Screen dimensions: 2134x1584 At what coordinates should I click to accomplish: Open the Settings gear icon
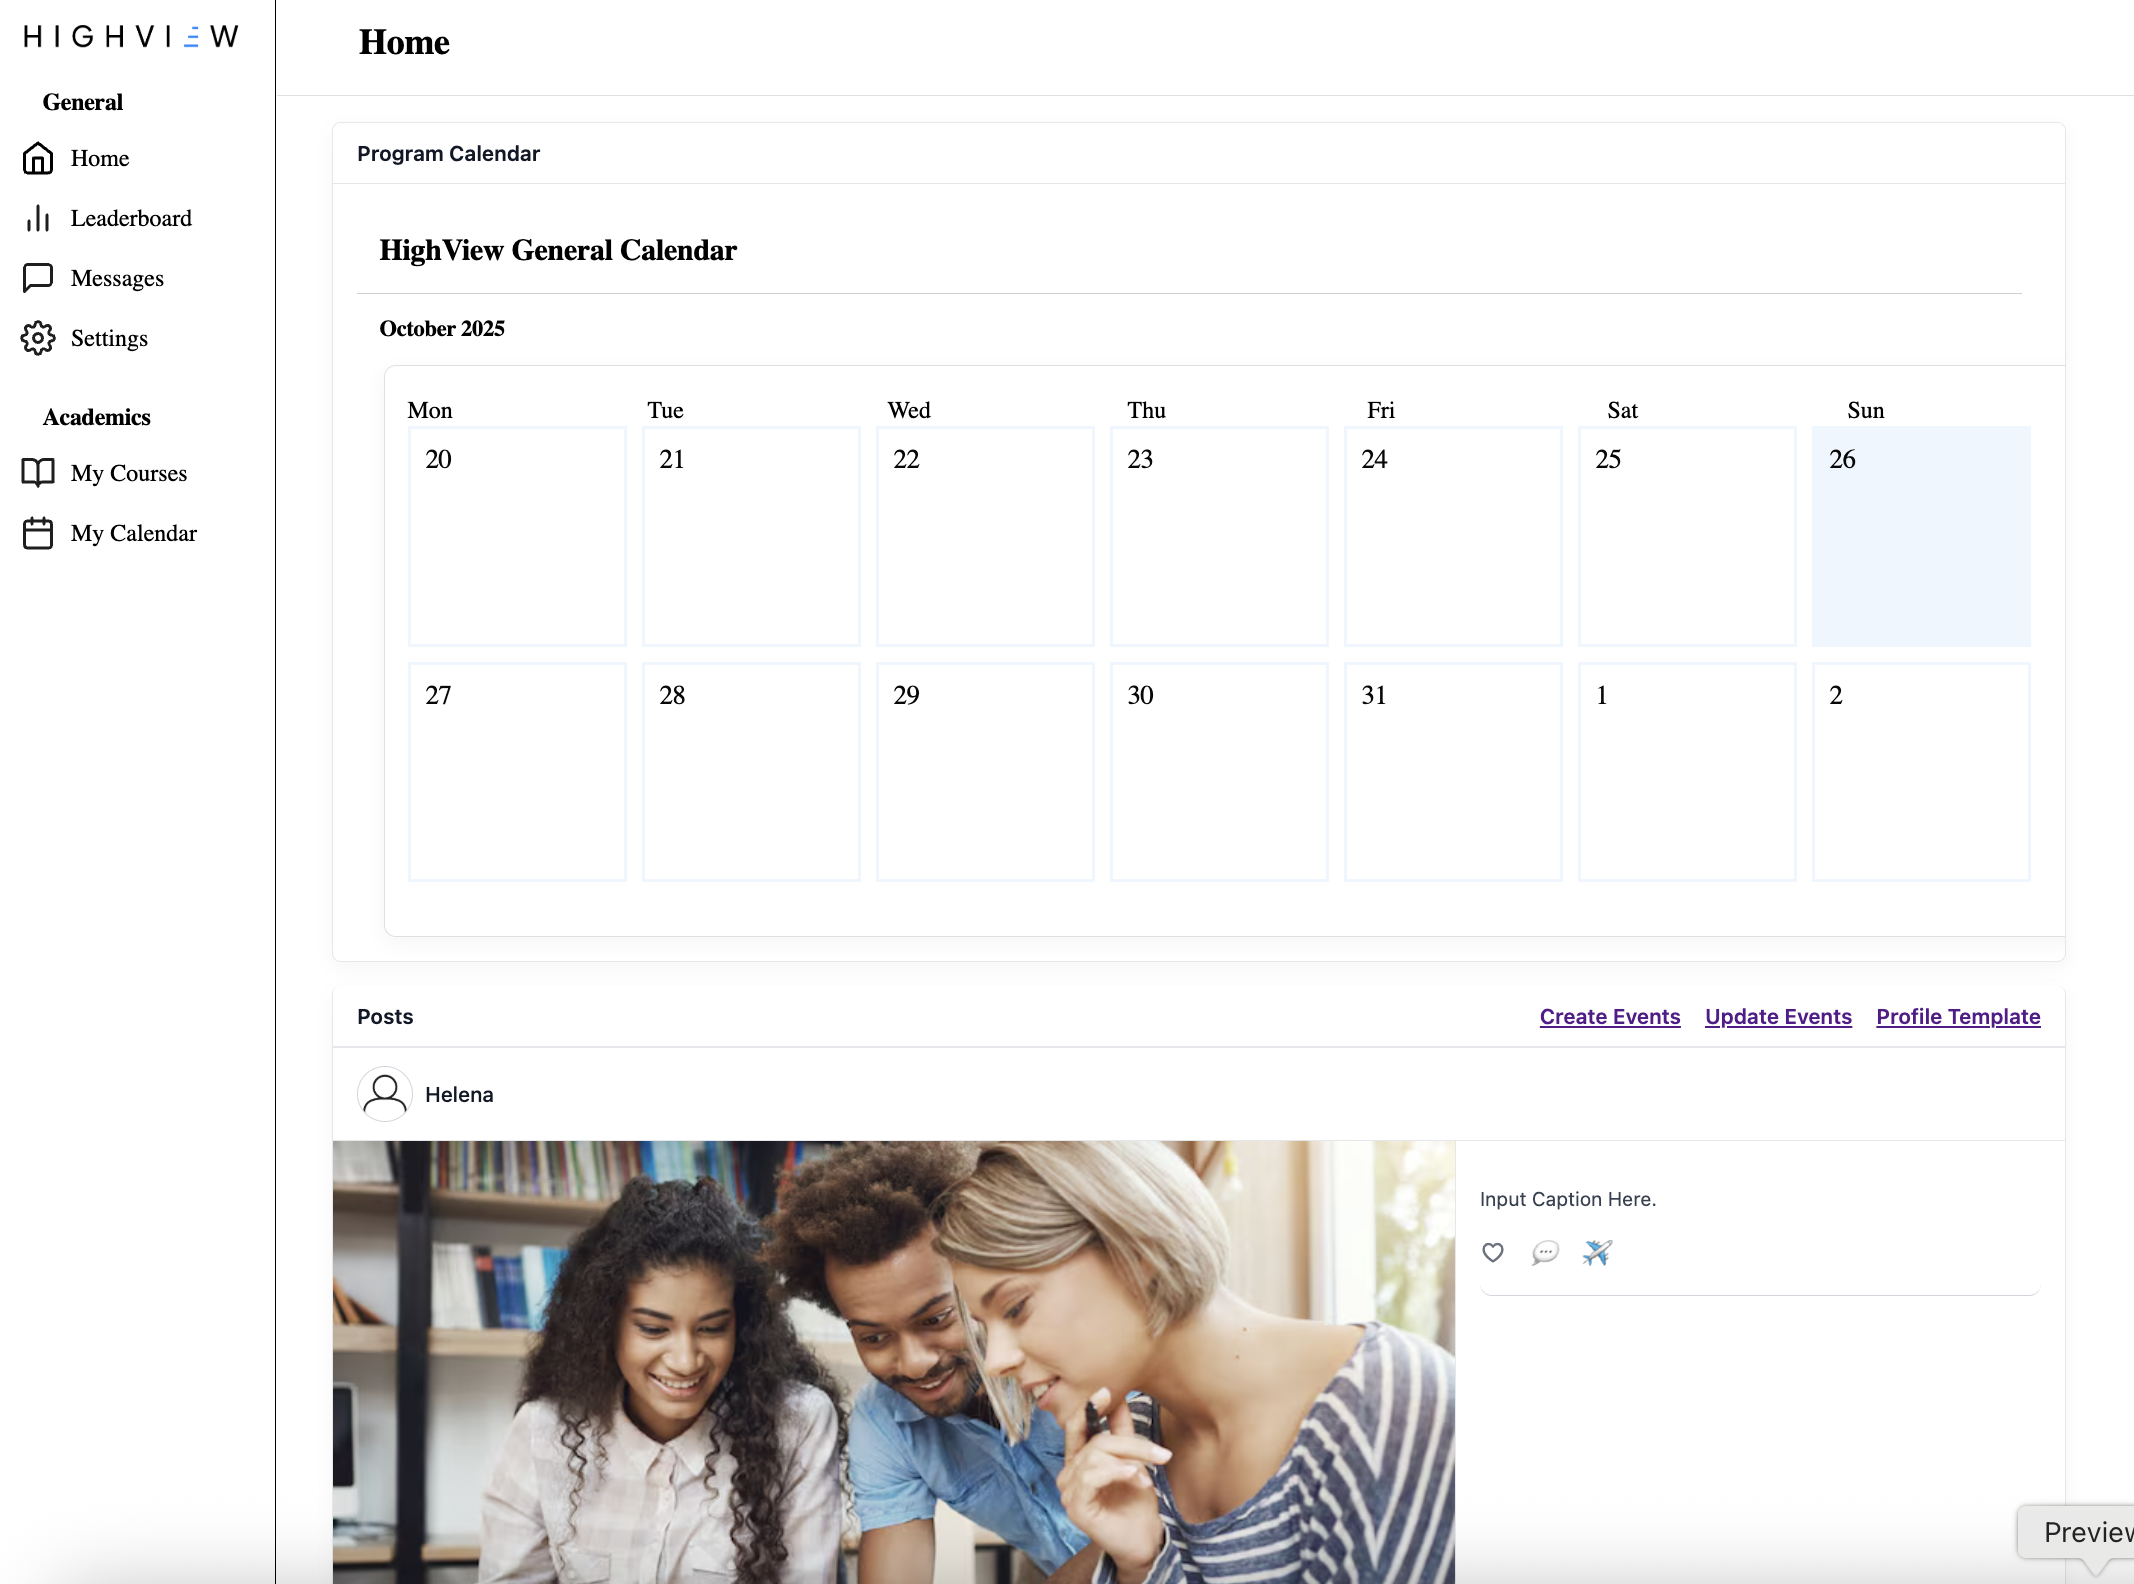point(38,338)
